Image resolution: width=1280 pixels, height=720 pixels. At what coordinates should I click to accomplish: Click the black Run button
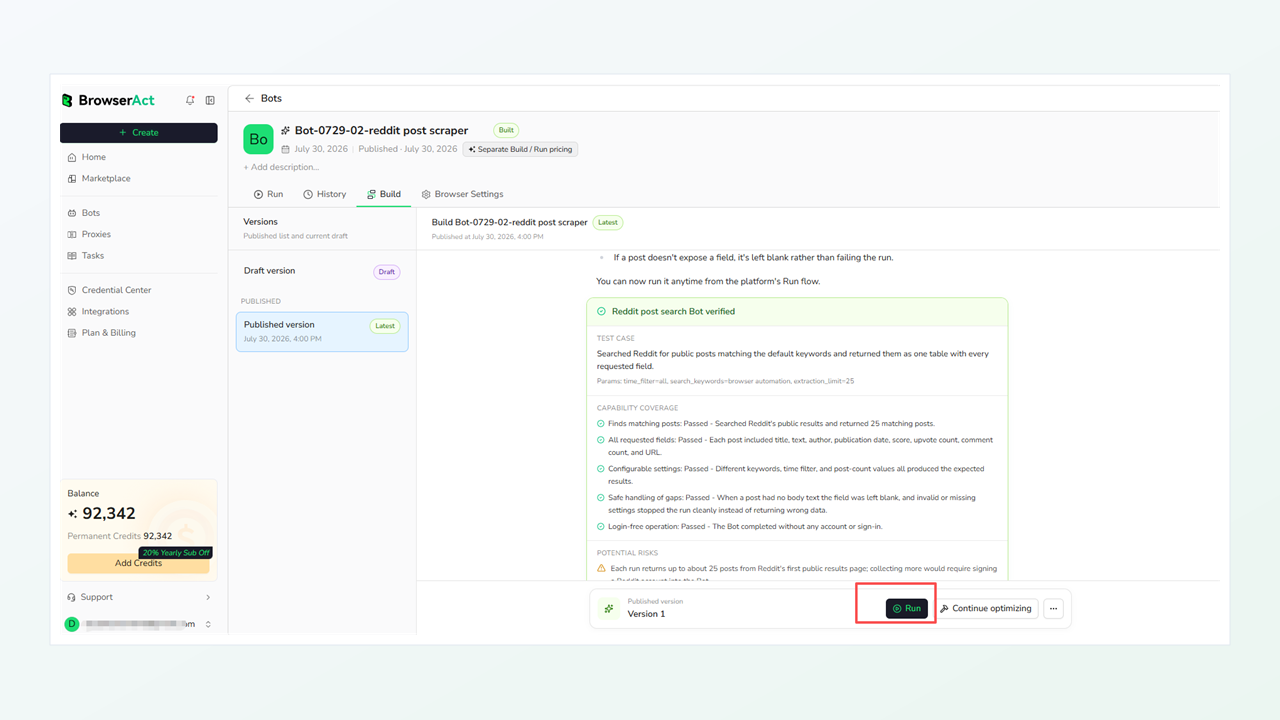click(x=907, y=608)
